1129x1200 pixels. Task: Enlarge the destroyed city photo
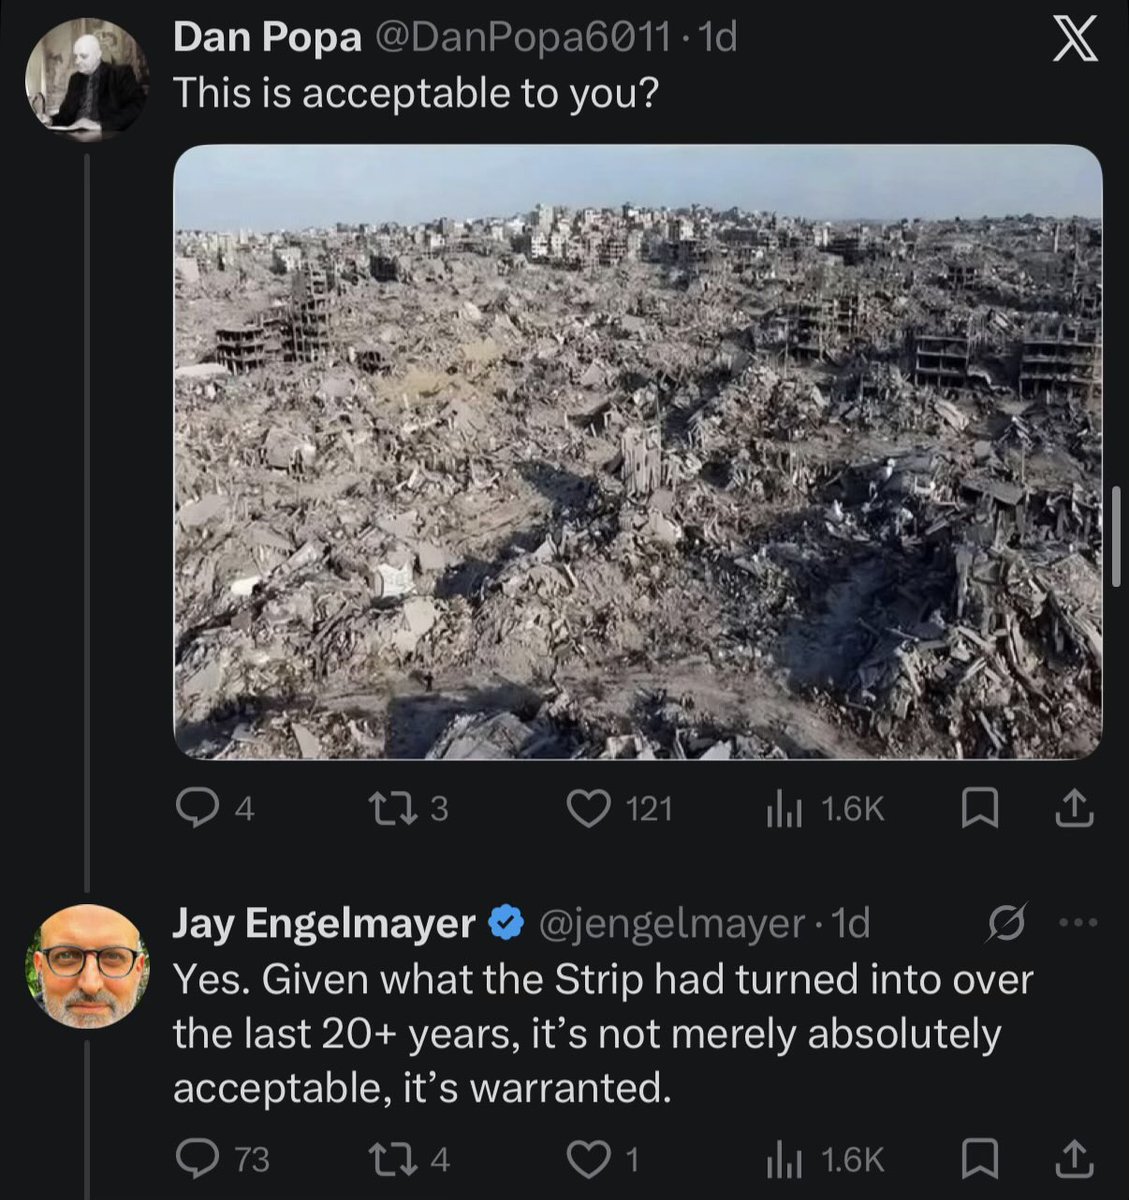point(638,452)
